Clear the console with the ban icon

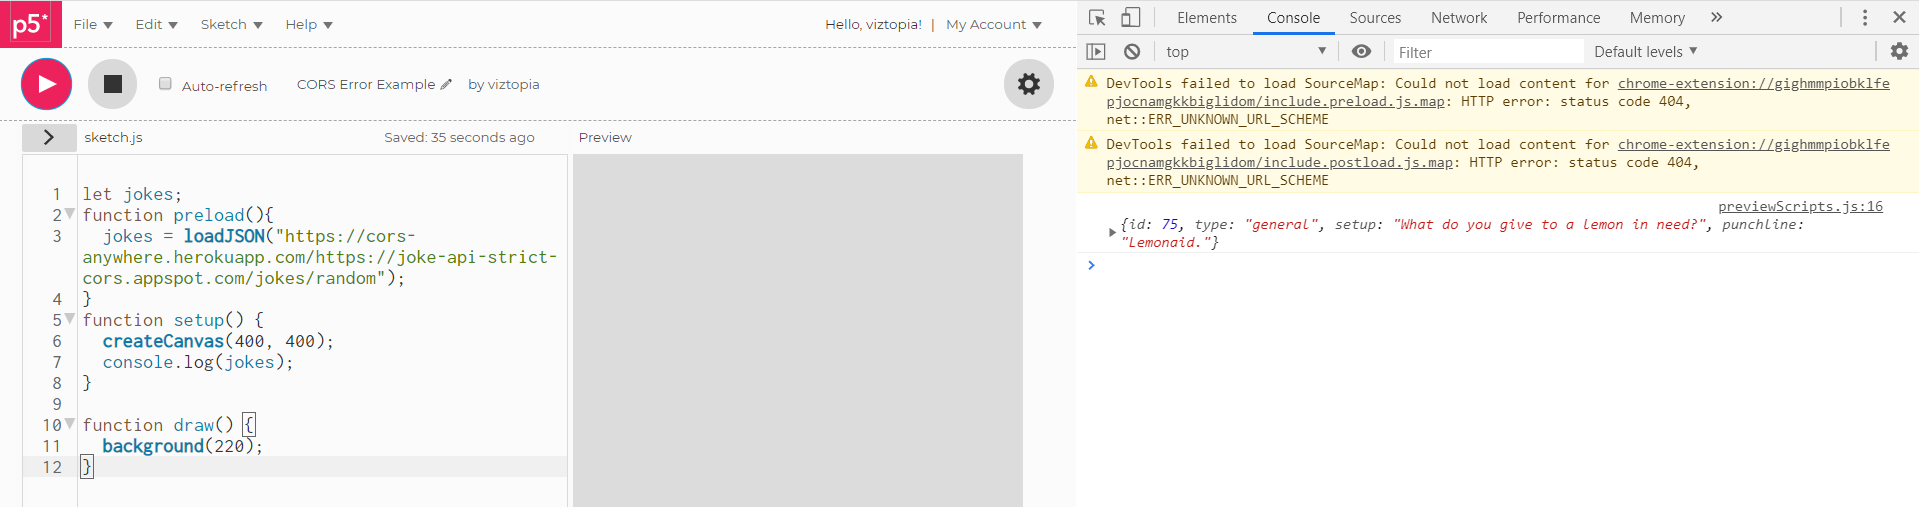(1132, 51)
